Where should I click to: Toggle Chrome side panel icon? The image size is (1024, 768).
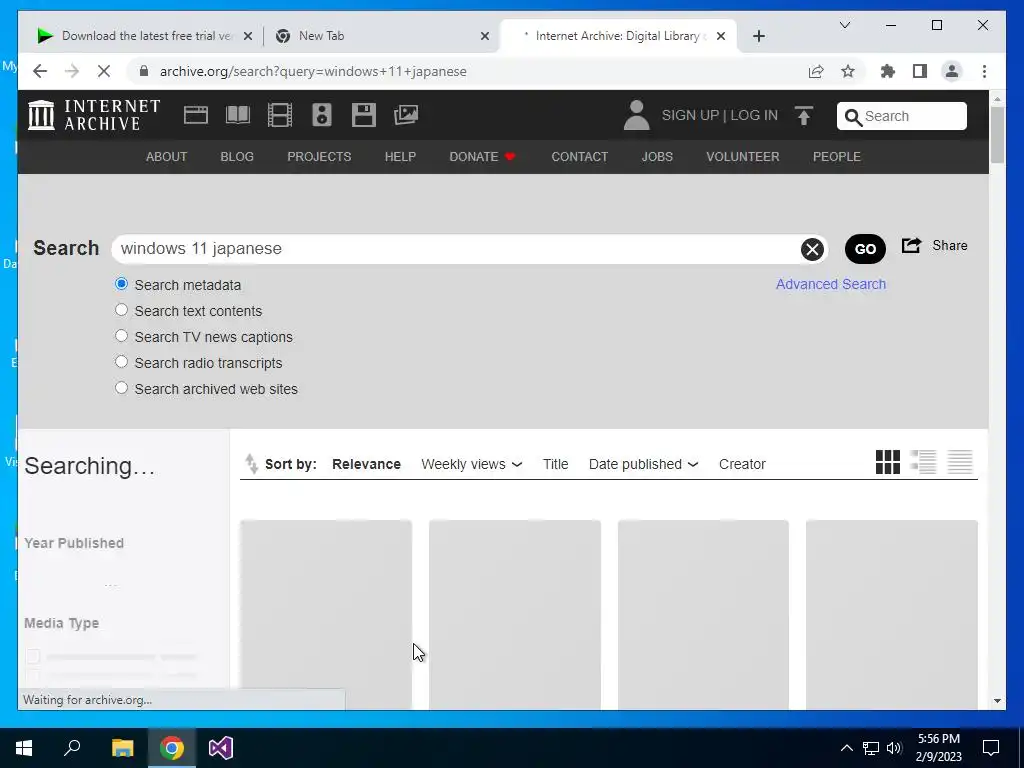point(920,71)
